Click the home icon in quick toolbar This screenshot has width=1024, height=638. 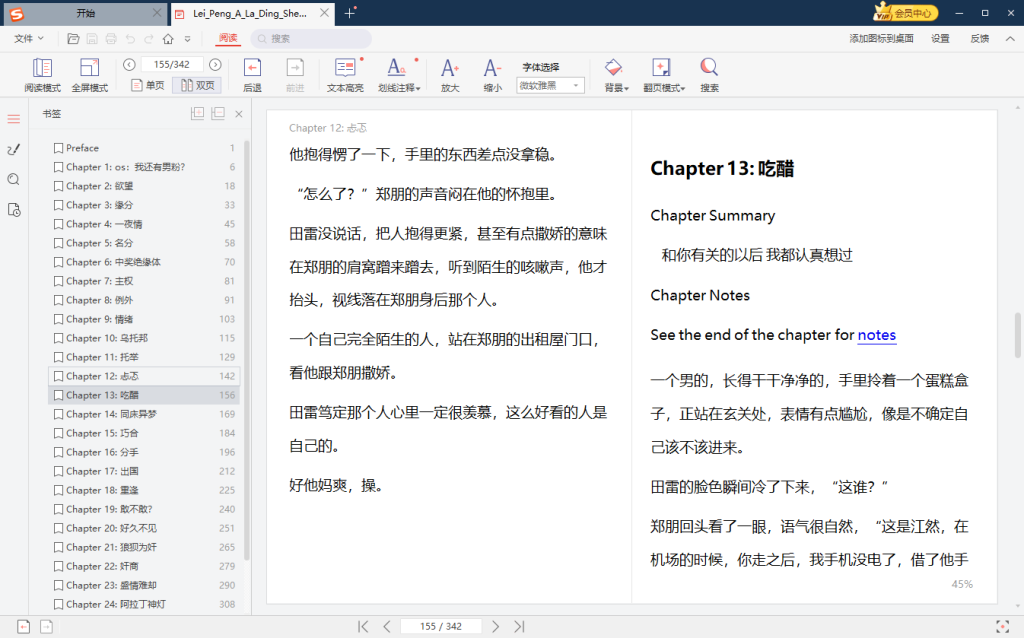click(x=168, y=39)
